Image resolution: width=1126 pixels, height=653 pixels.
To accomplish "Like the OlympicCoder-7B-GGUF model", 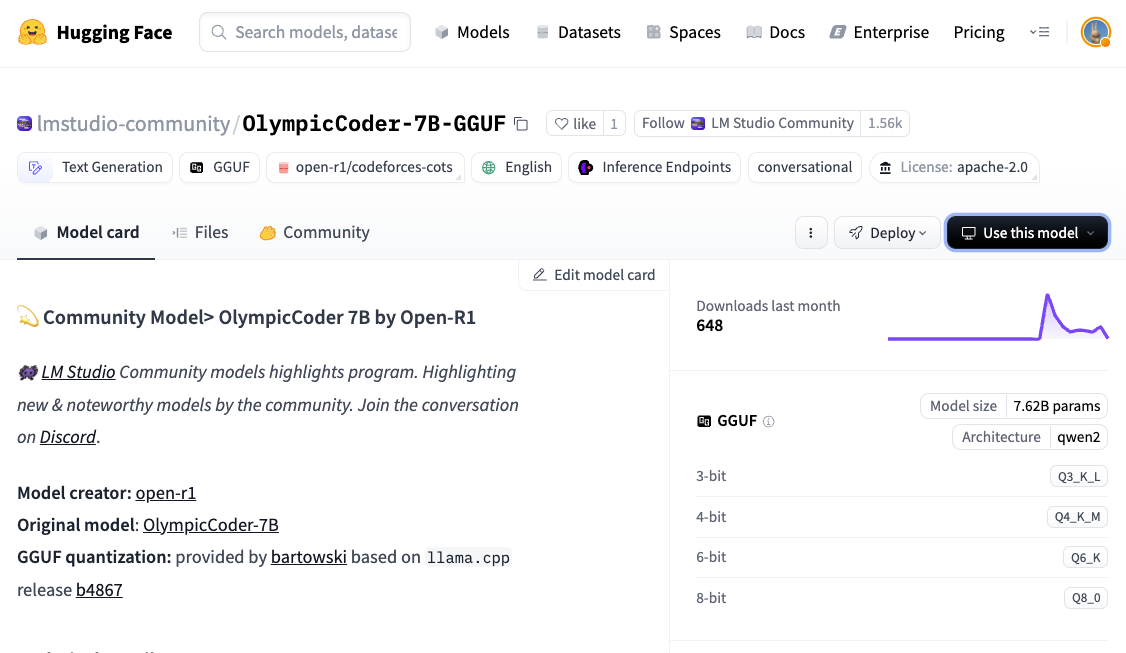I will [575, 124].
